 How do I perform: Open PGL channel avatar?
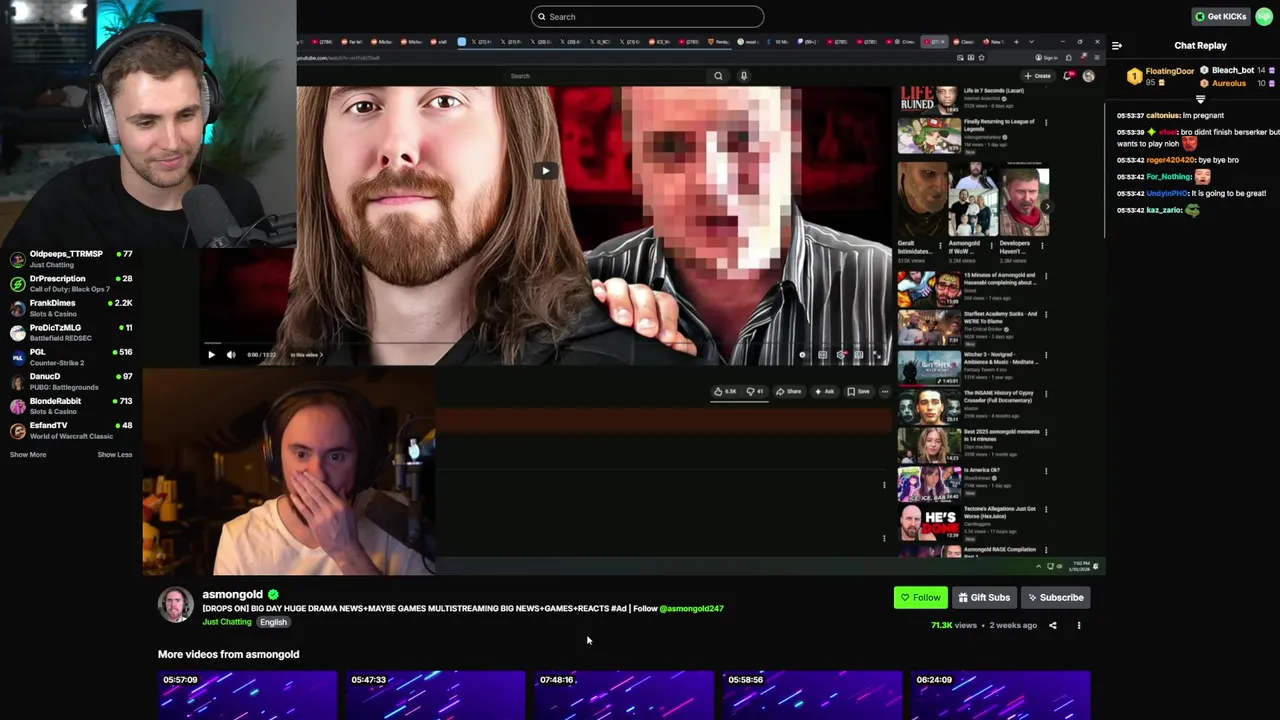point(17,357)
